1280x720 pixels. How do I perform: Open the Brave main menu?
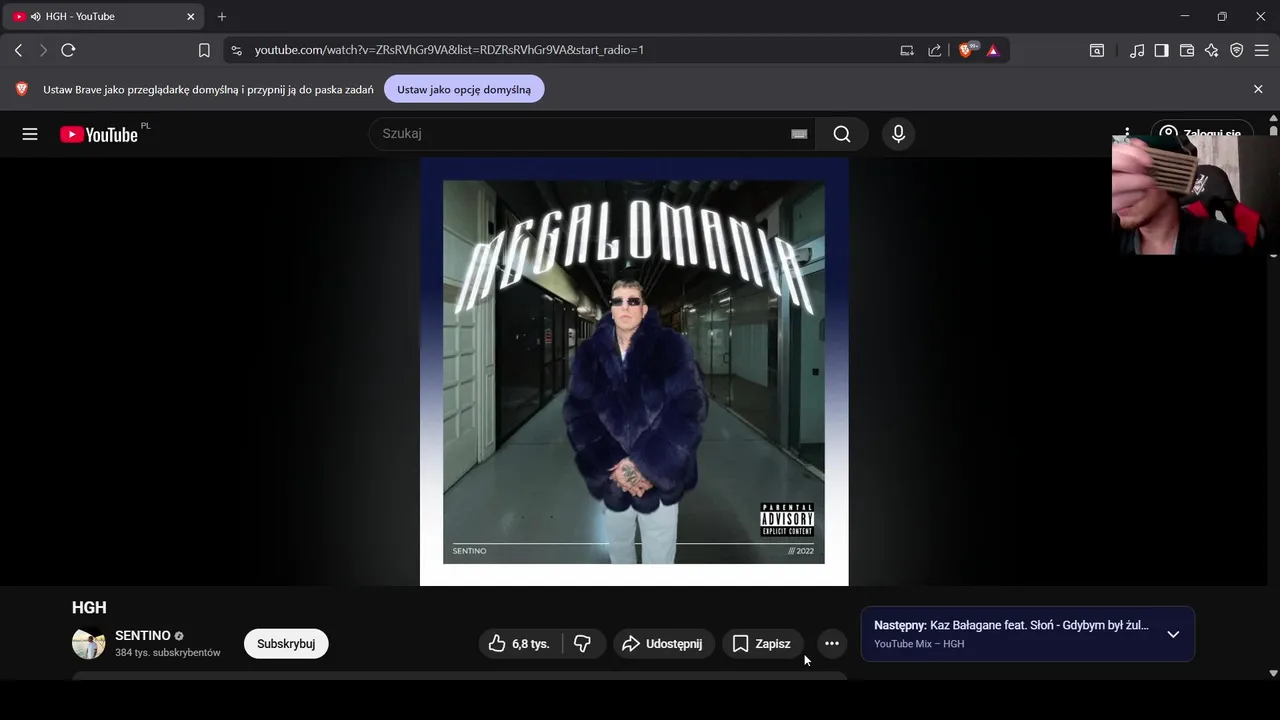click(1262, 50)
